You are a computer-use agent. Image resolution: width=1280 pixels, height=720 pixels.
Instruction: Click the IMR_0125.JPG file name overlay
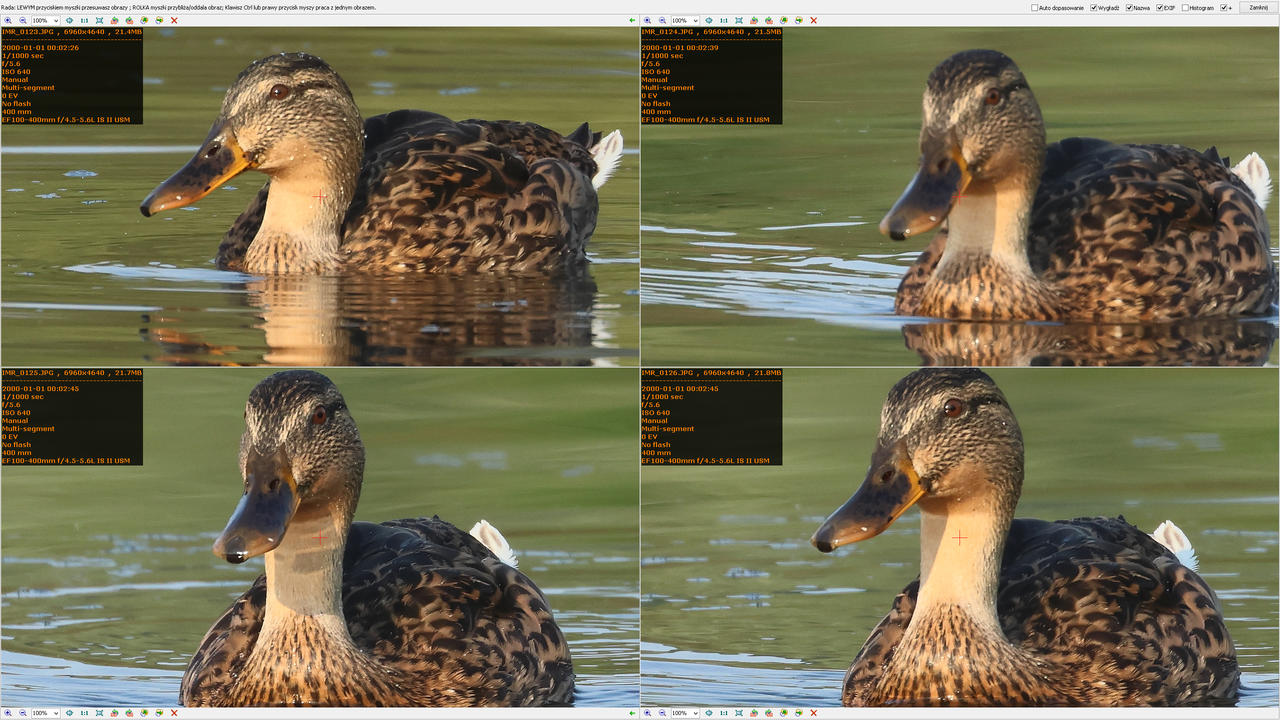[x=26, y=372]
